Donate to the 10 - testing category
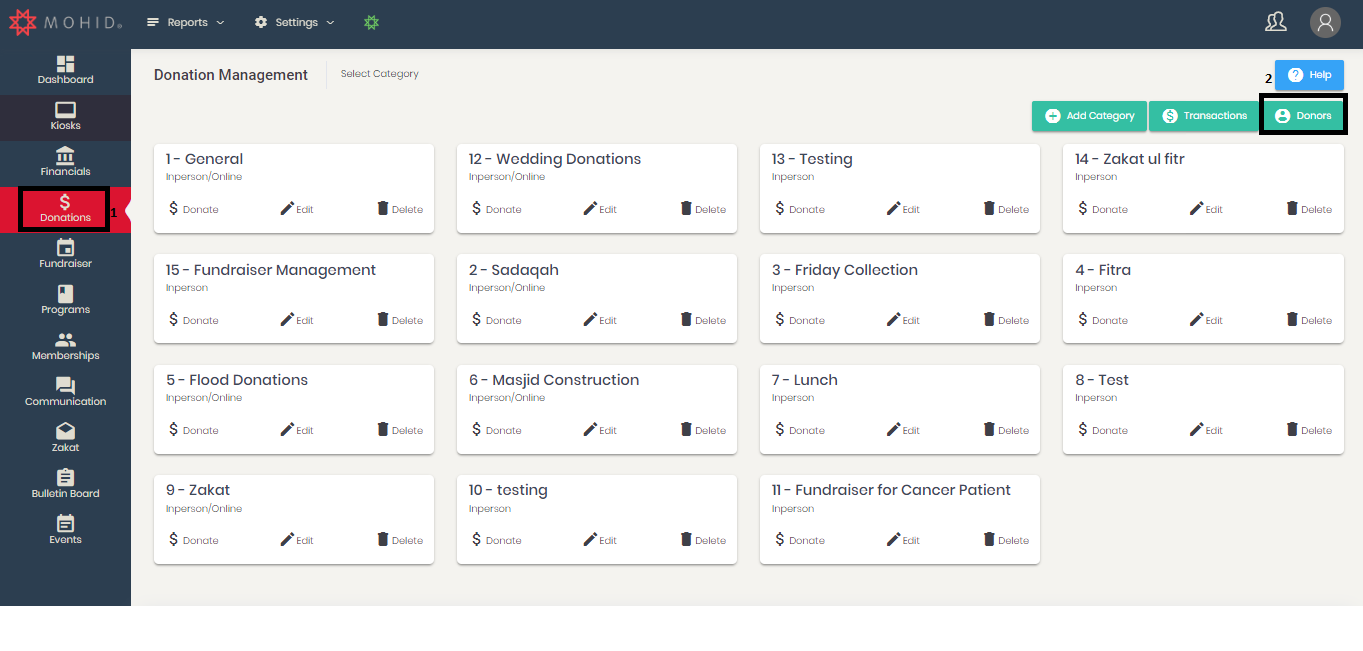Screen dimensions: 1363x651 point(496,540)
